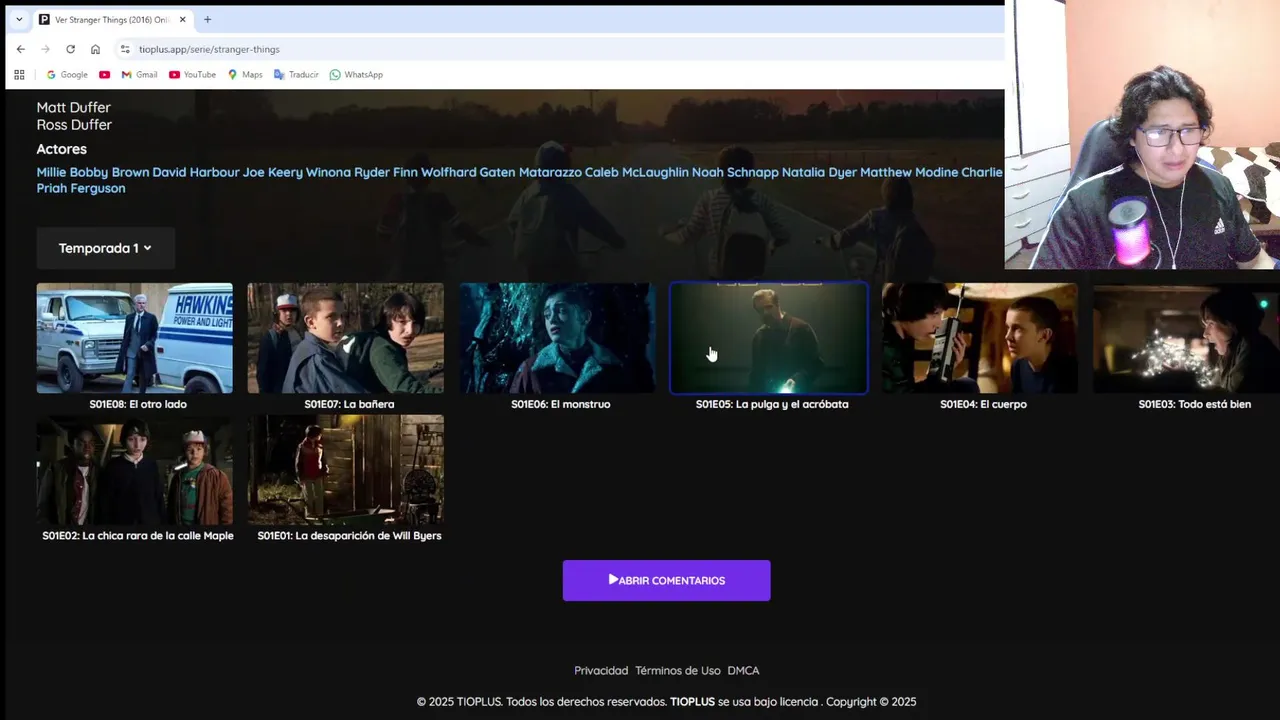Open episode S01E03 Todo está bien thumbnail

click(1186, 338)
